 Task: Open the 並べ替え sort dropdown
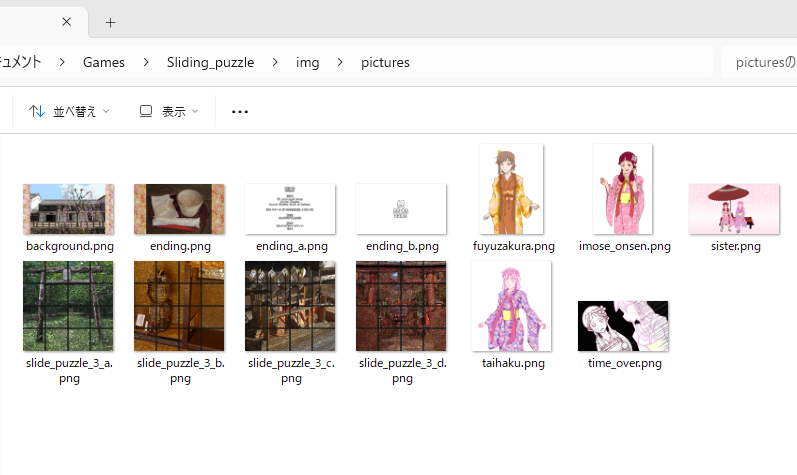point(69,111)
